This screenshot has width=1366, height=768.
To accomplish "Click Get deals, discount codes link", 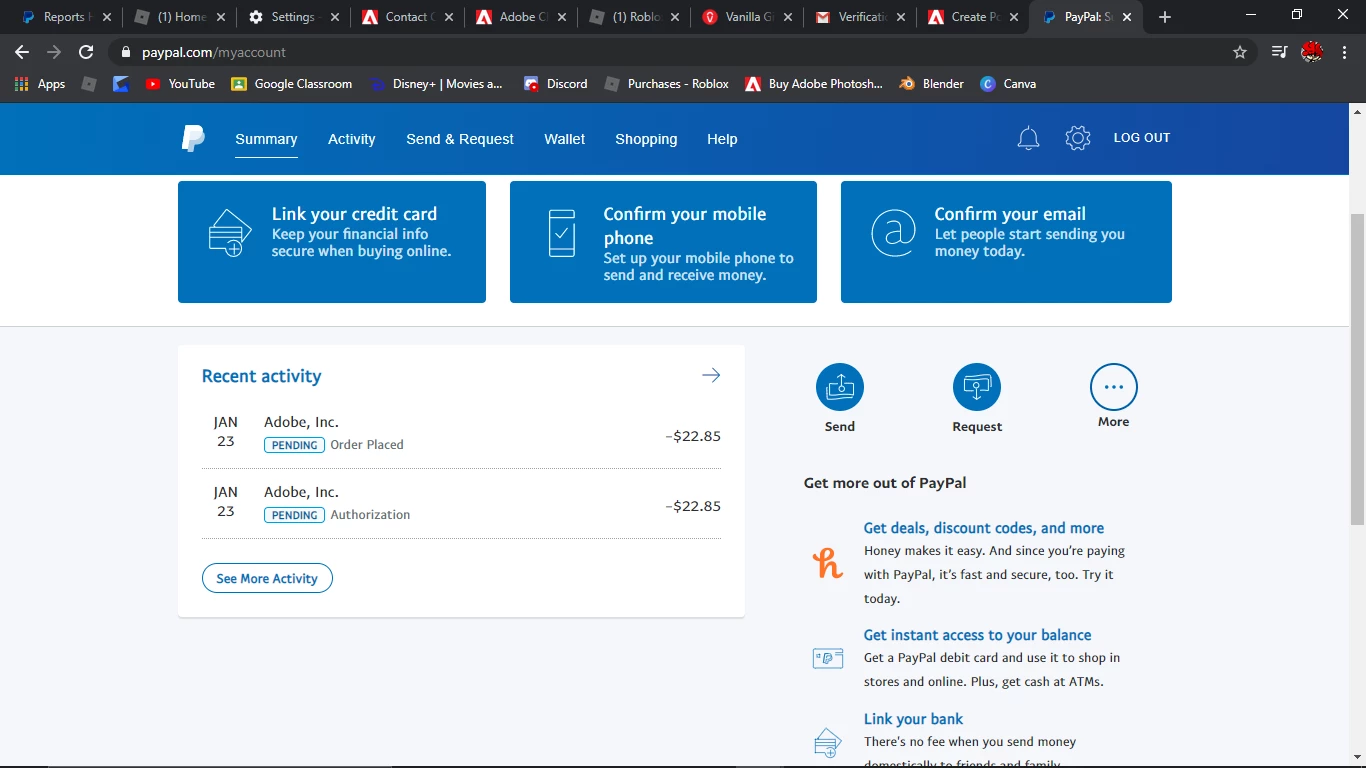I will point(984,528).
